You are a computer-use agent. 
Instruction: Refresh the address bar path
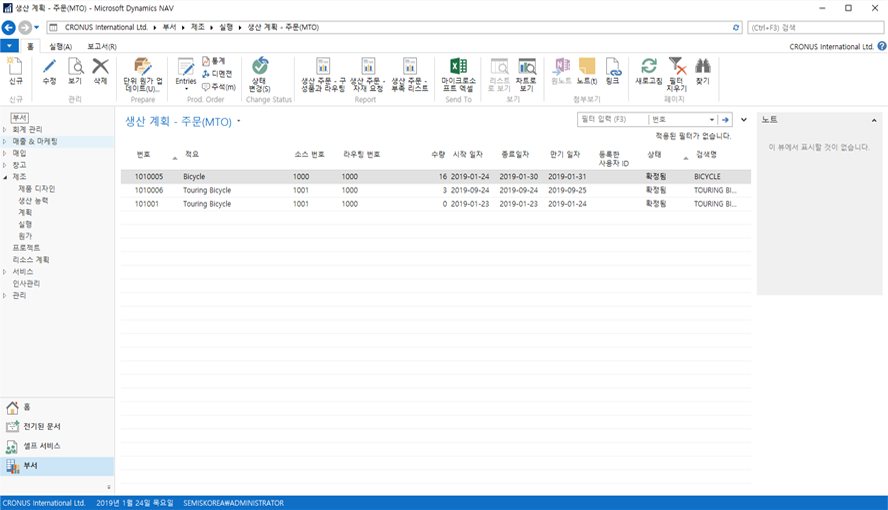click(x=736, y=27)
